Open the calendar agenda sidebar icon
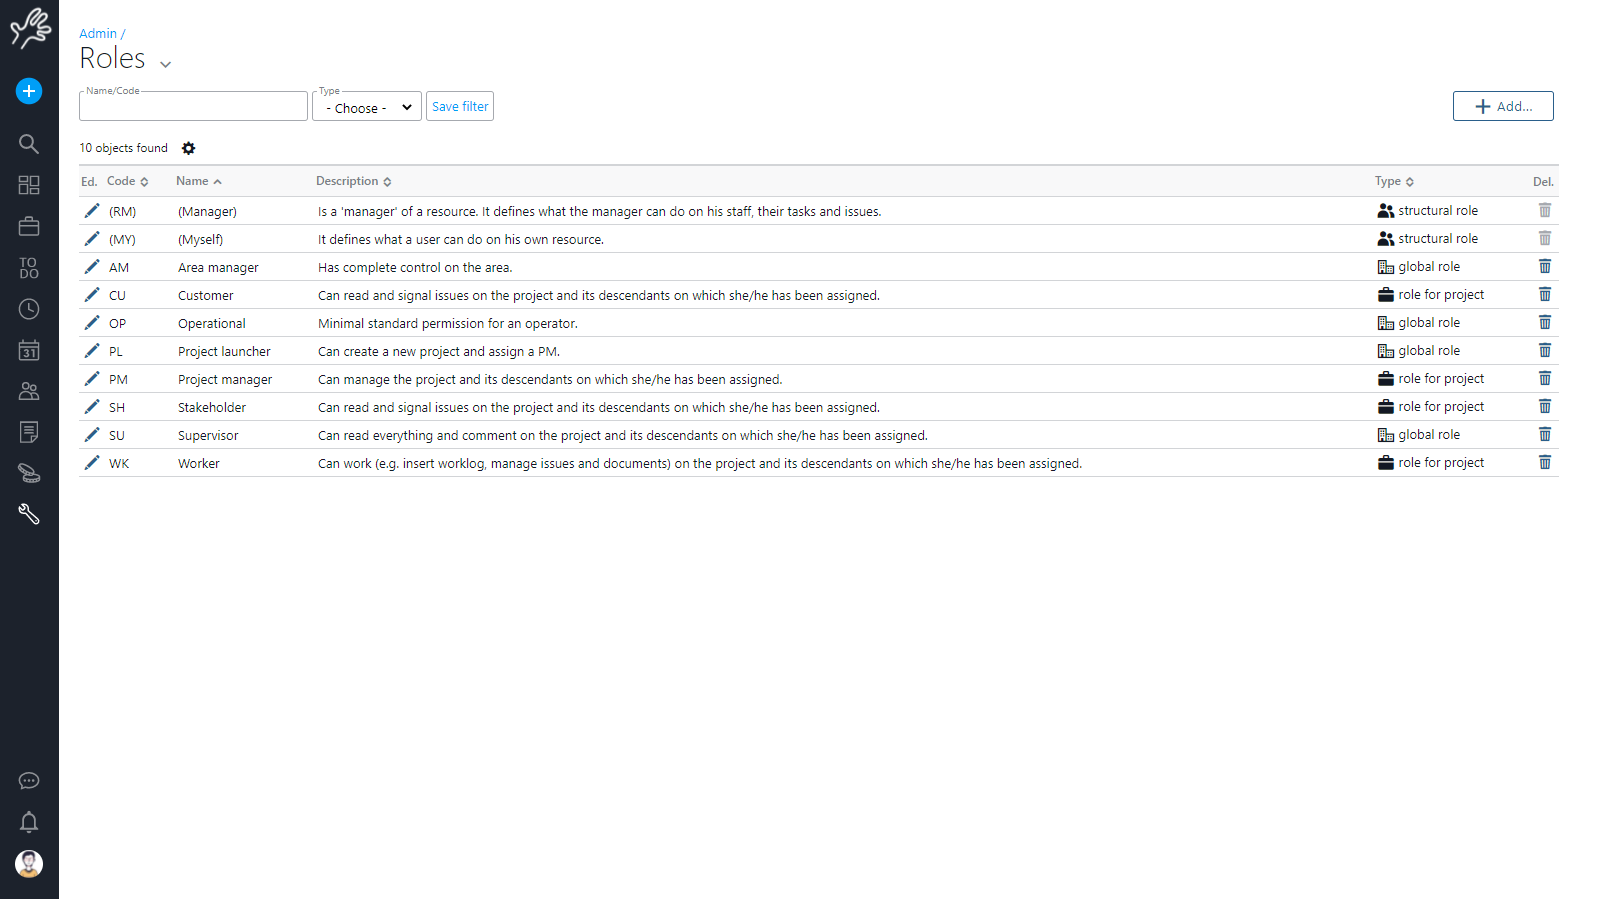This screenshot has height=899, width=1599. pos(29,350)
